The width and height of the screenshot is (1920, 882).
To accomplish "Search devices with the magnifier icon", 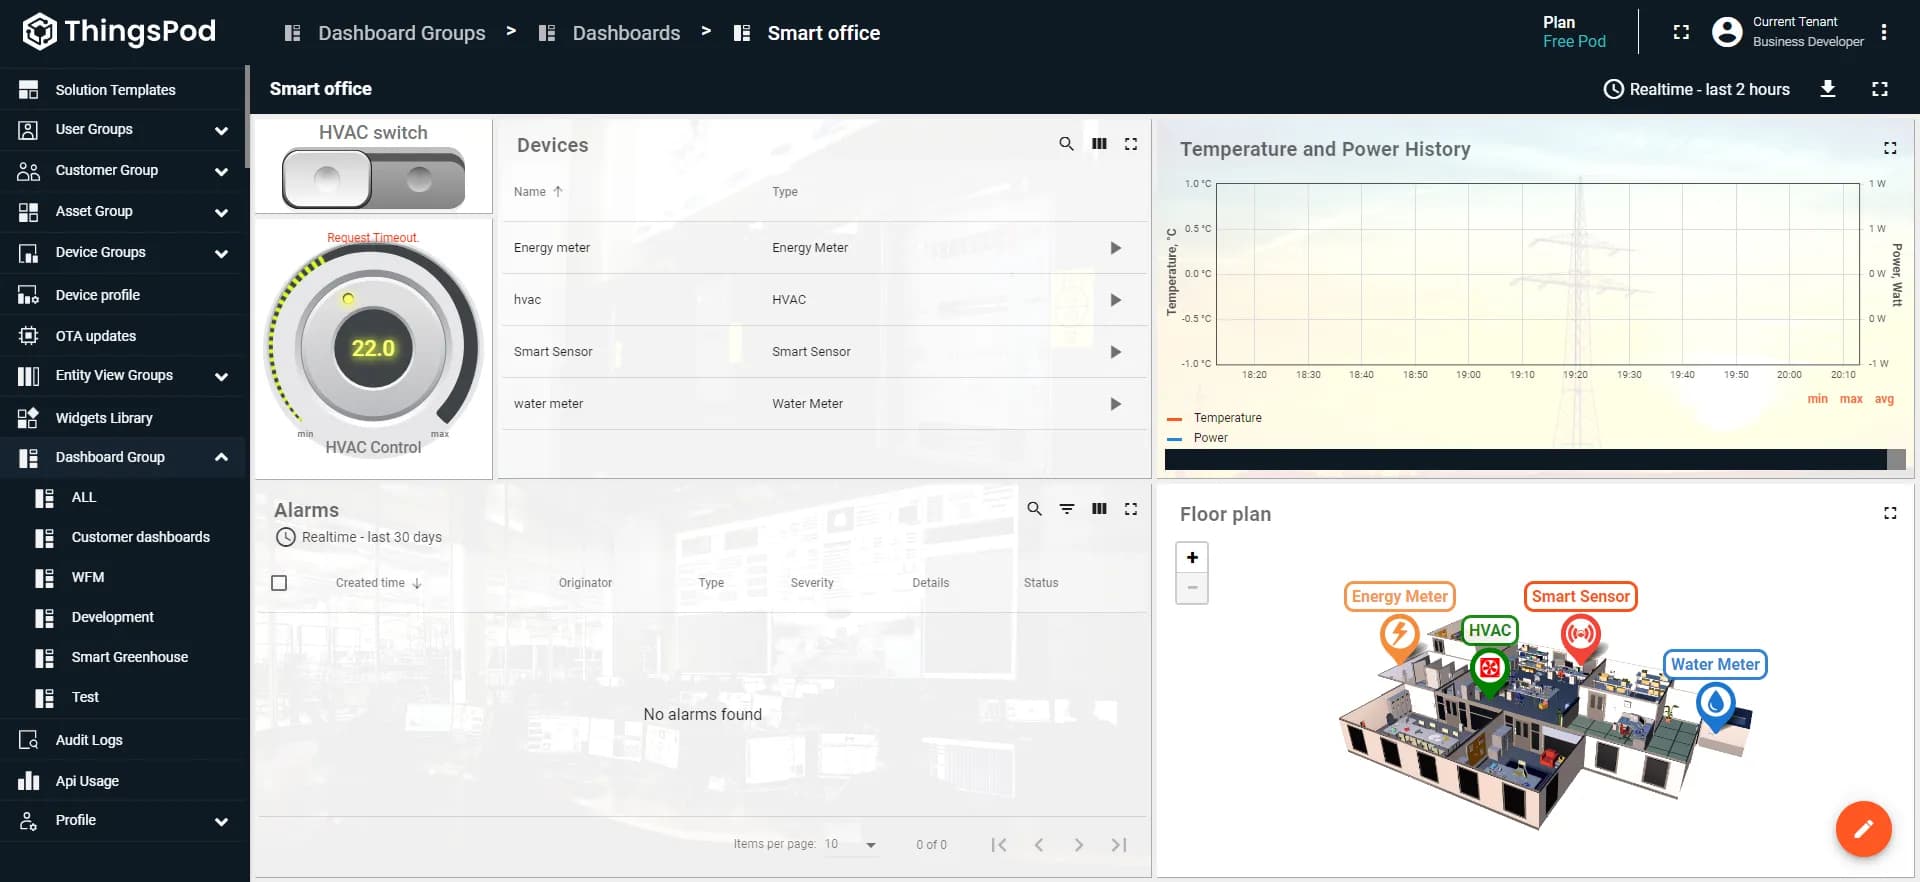I will point(1066,144).
